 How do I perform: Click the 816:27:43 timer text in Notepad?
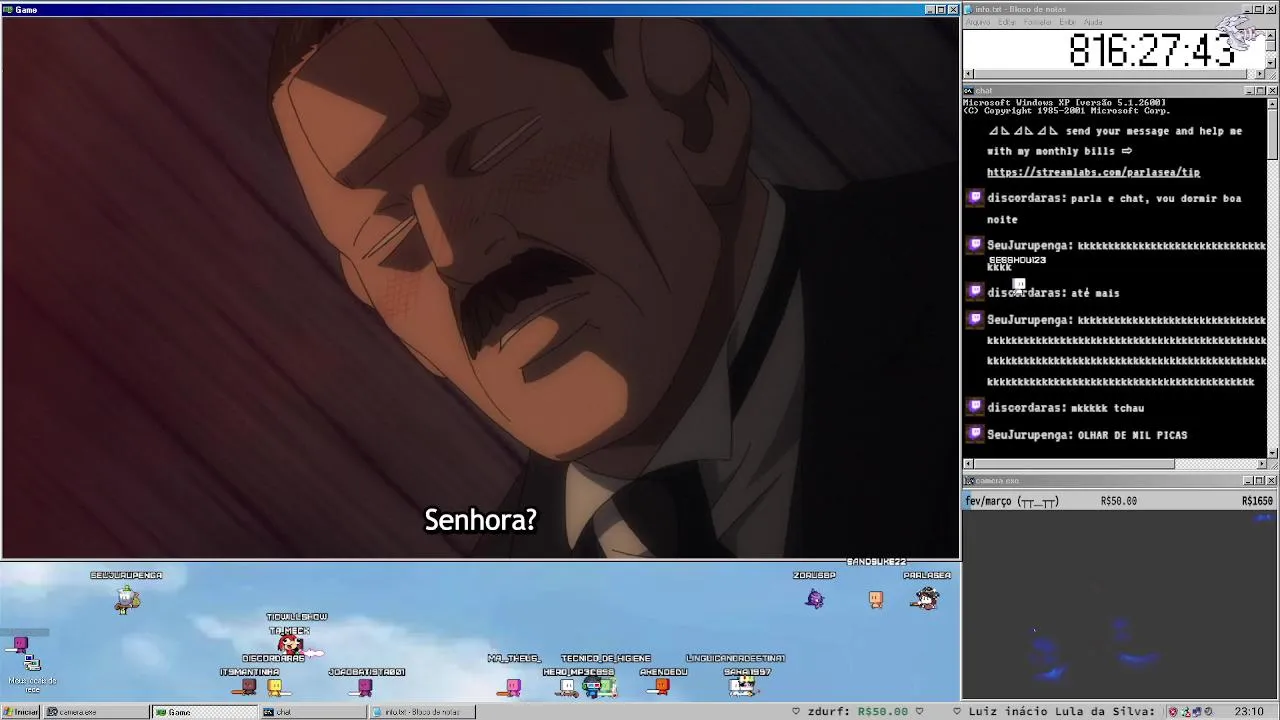tap(1151, 50)
